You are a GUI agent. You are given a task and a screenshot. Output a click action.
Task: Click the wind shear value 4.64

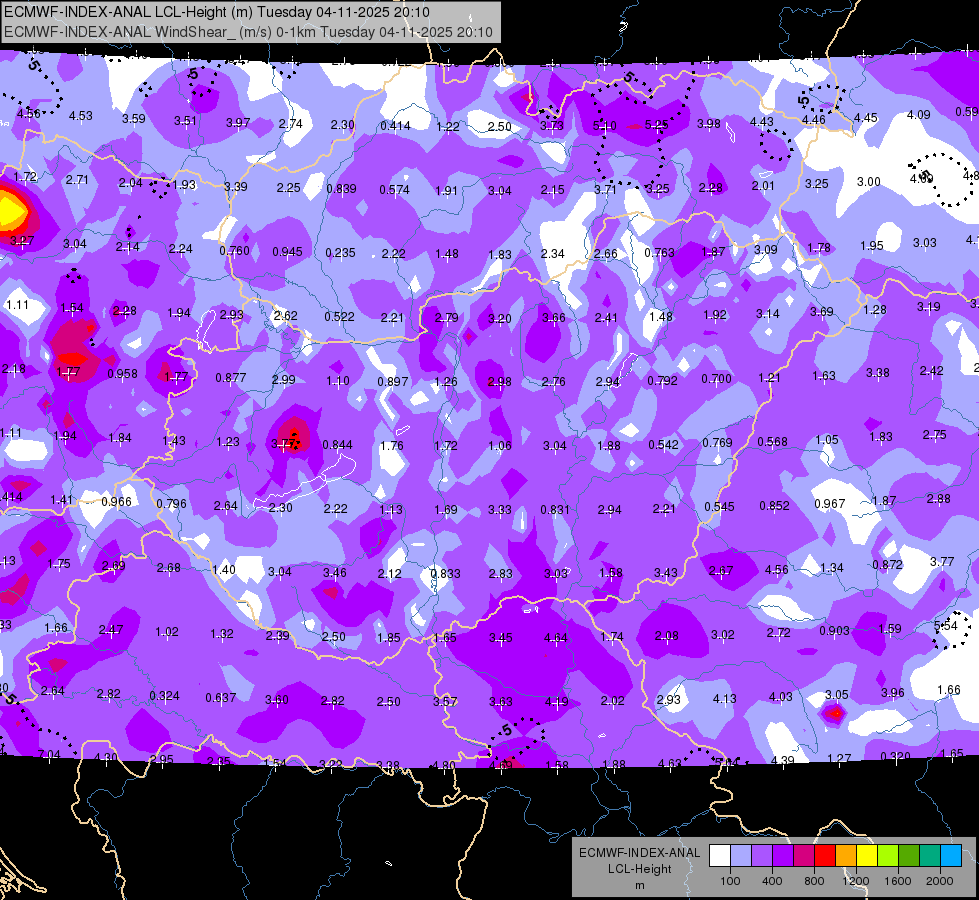tap(556, 638)
